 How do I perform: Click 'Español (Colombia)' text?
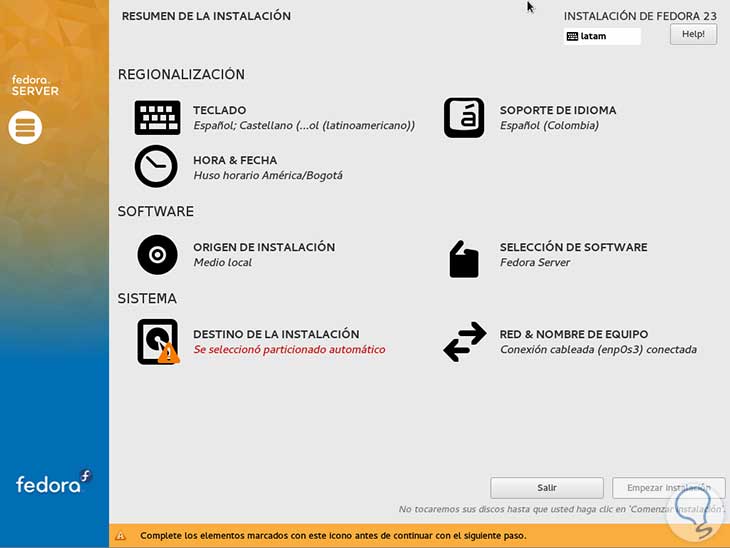coord(549,126)
